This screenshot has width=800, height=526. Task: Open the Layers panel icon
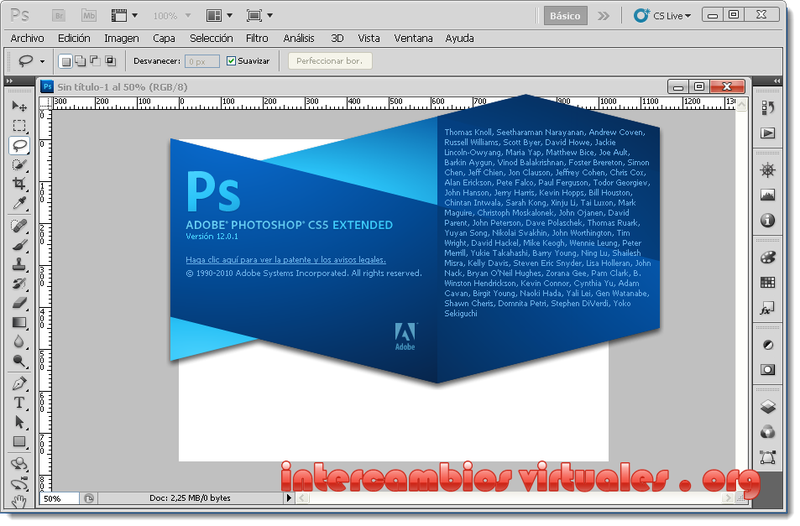tap(767, 407)
